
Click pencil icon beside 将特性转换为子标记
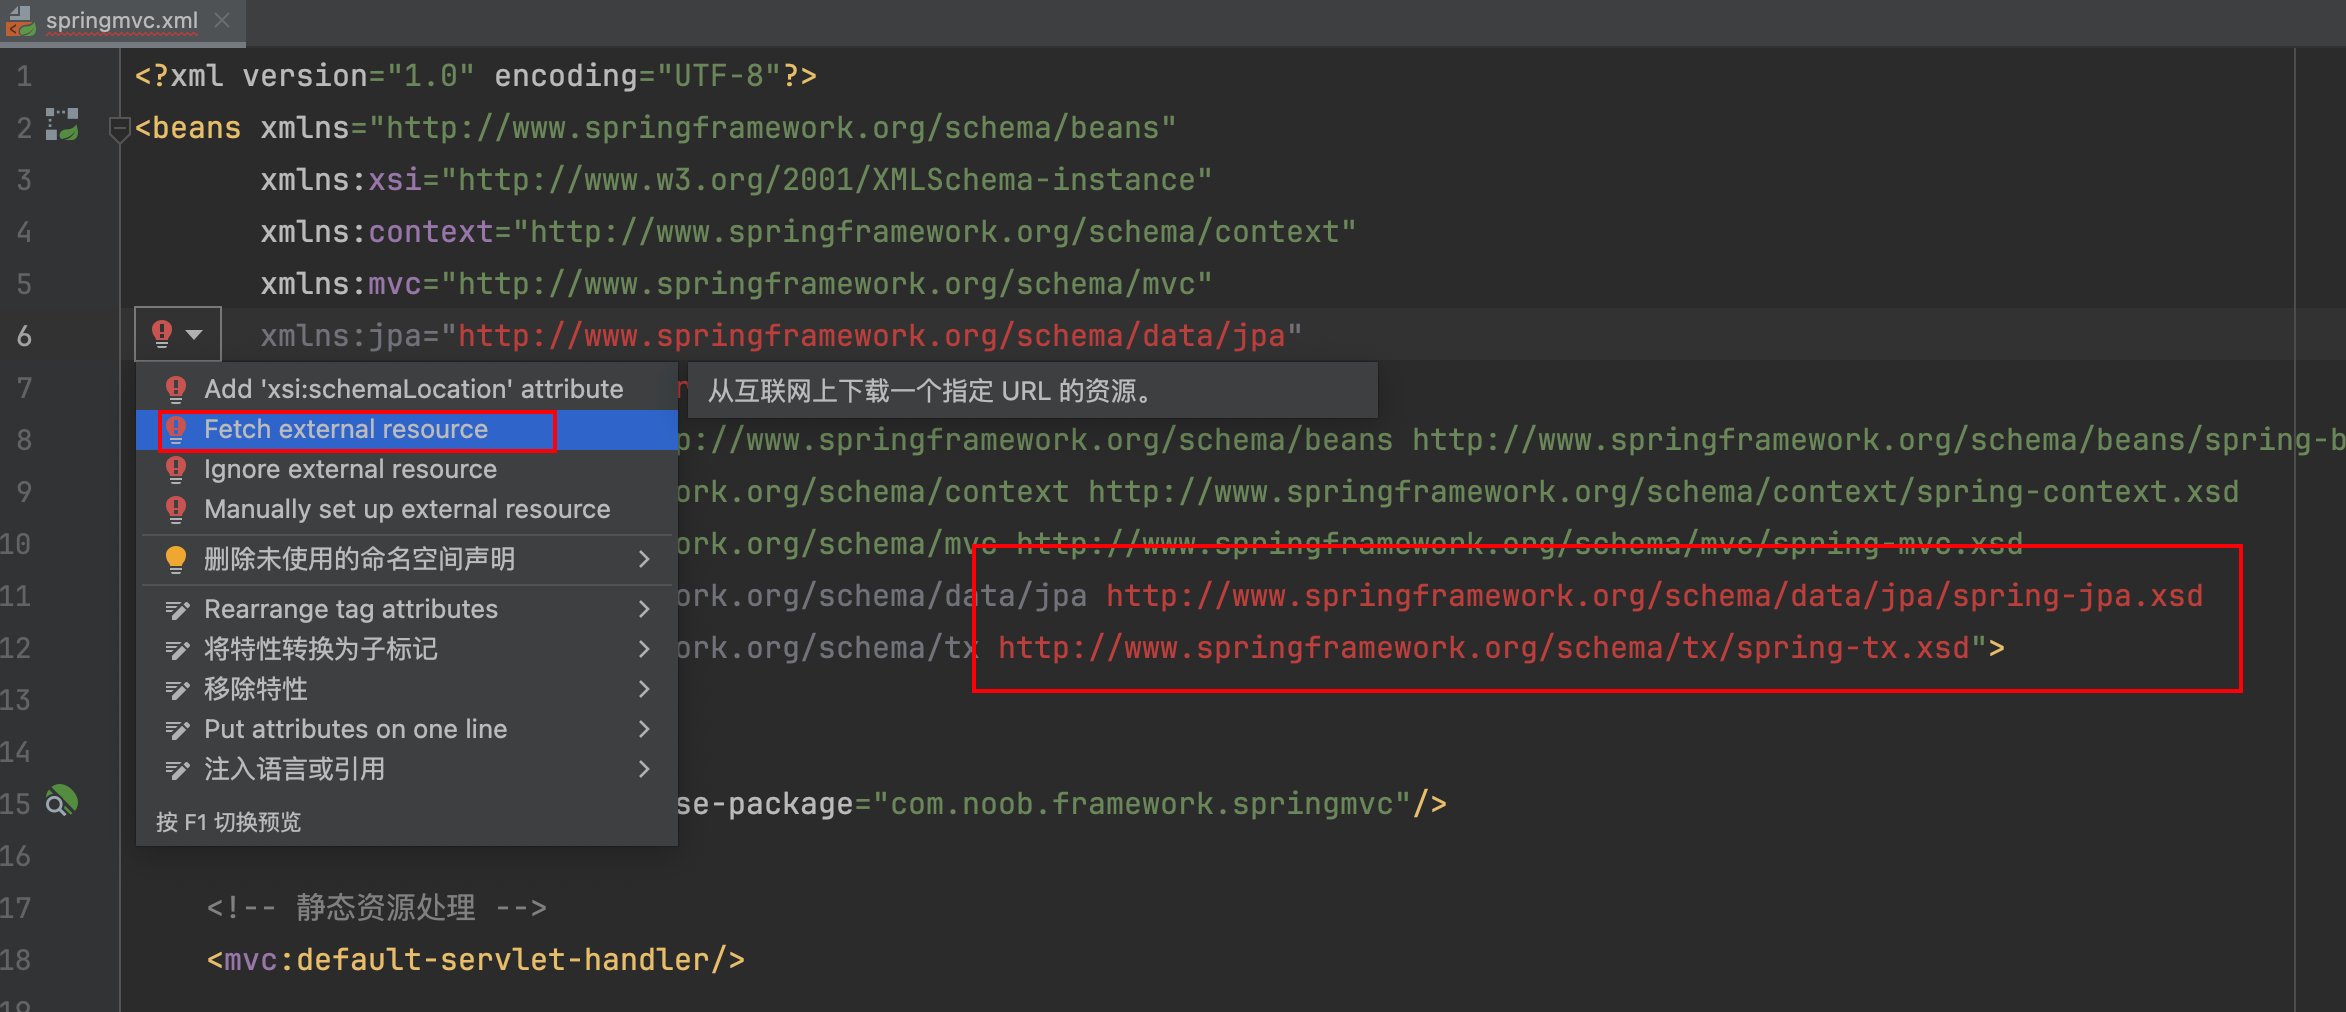pyautogui.click(x=177, y=649)
